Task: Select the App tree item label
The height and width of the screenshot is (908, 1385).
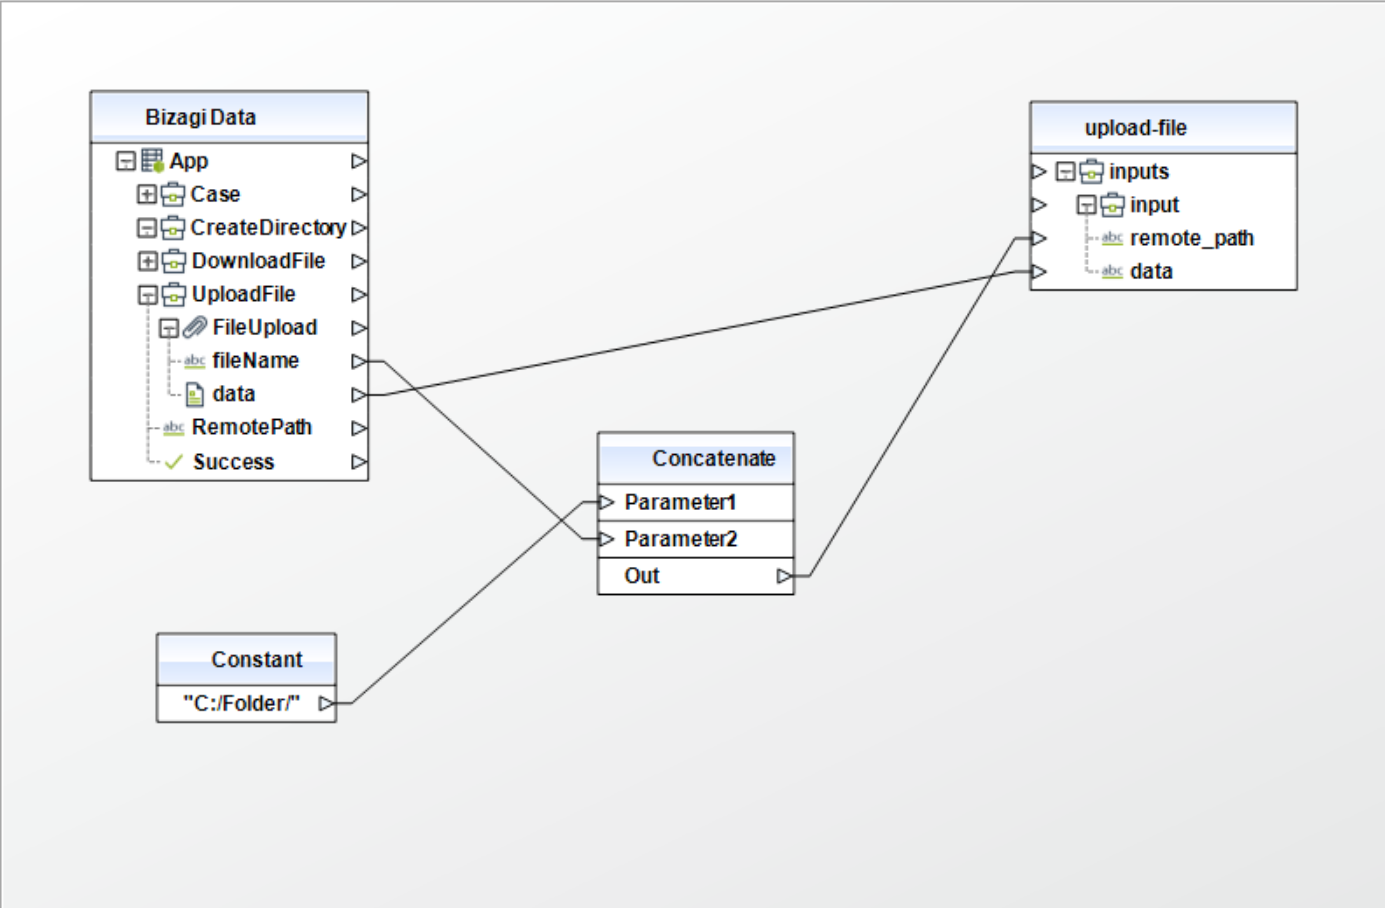Action: (x=189, y=161)
